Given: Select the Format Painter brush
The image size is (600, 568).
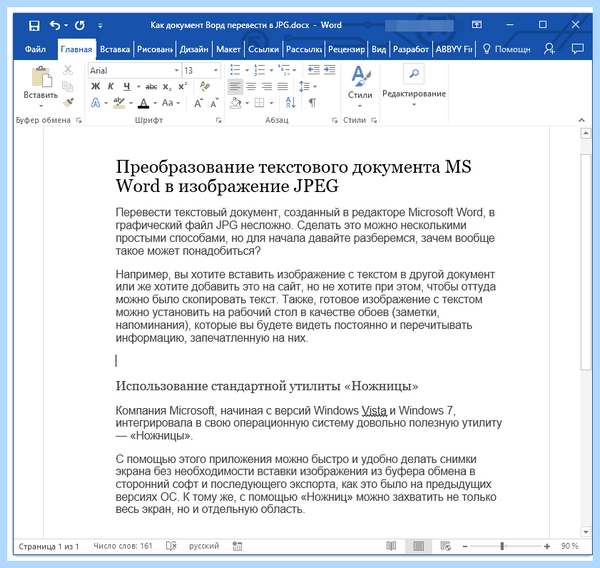Looking at the screenshot, I should [x=68, y=103].
